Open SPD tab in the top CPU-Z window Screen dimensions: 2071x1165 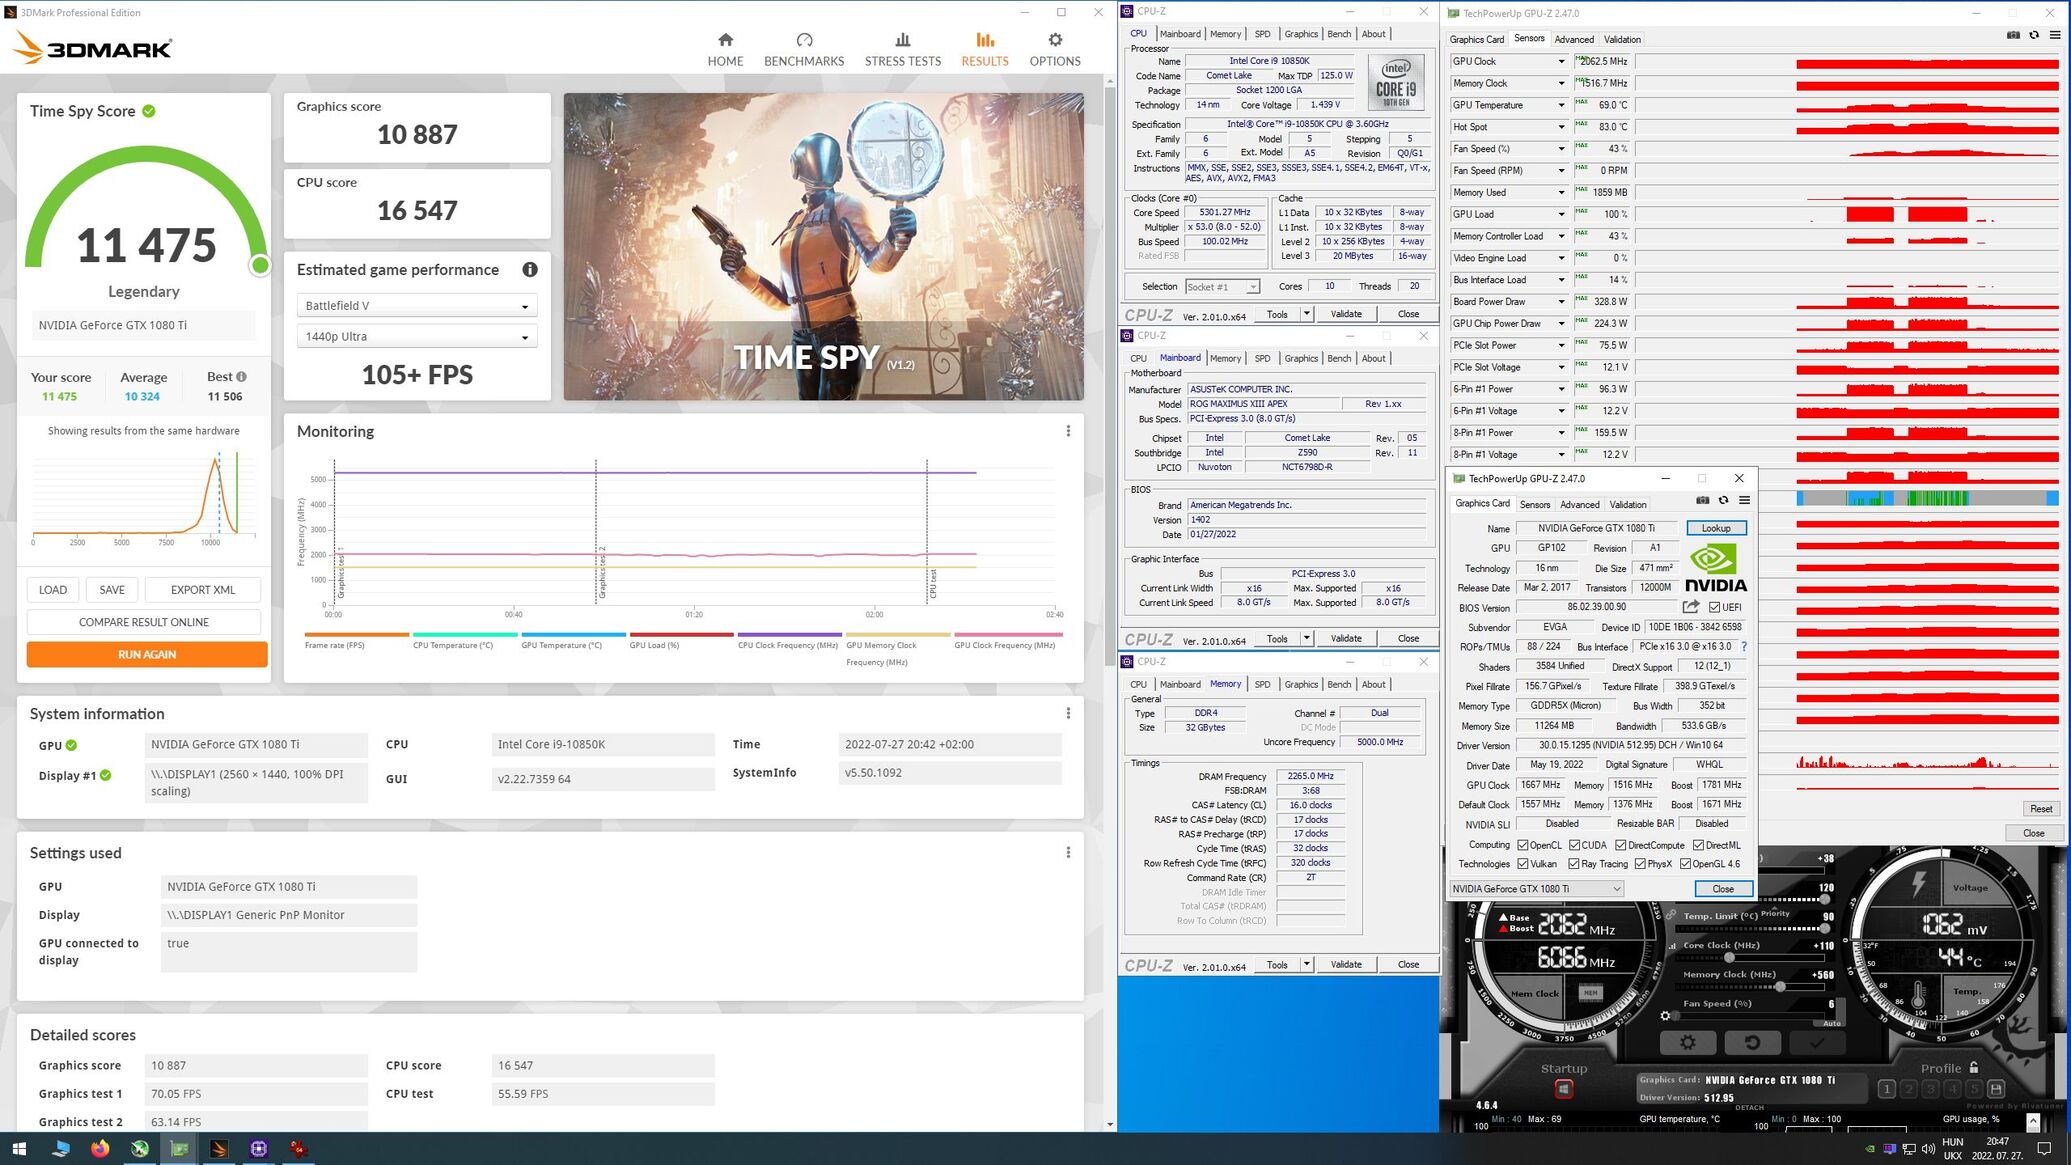(1262, 34)
